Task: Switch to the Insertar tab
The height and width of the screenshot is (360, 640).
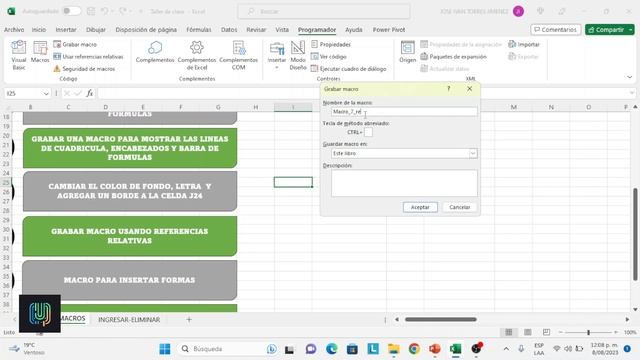Action: (66, 29)
